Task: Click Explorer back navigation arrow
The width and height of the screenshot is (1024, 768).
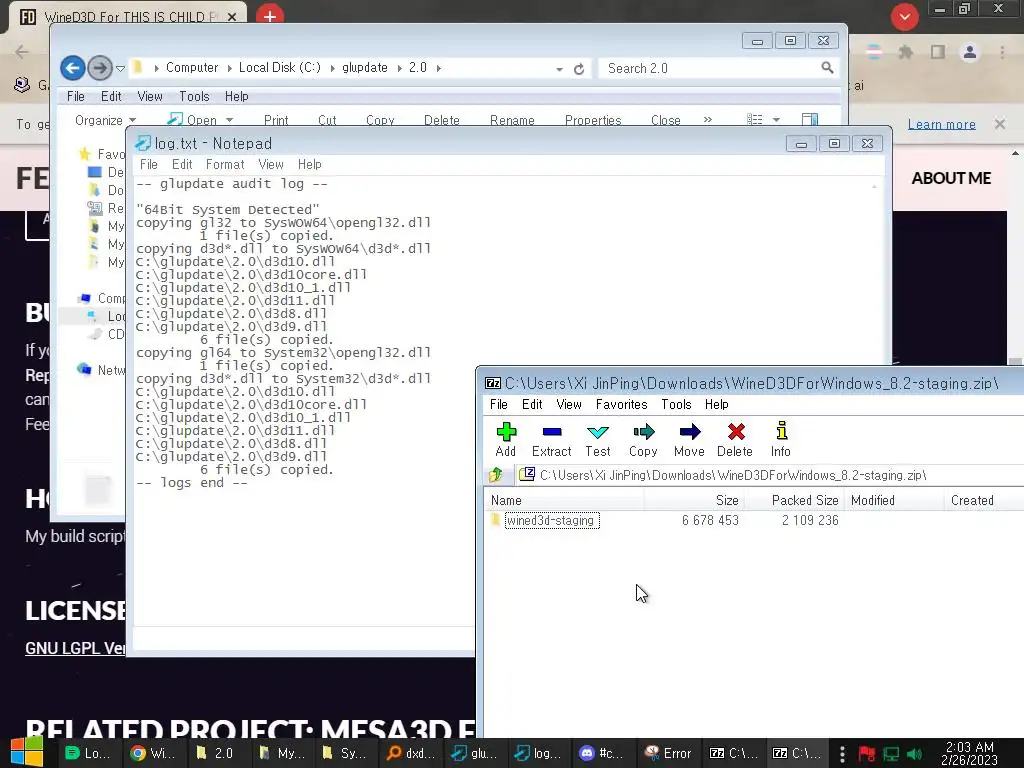Action: (73, 68)
